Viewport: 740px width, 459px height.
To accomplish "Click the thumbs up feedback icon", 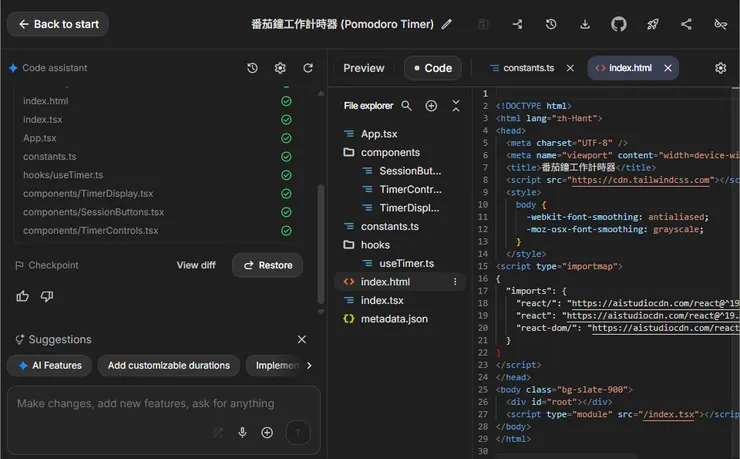I will click(x=23, y=296).
